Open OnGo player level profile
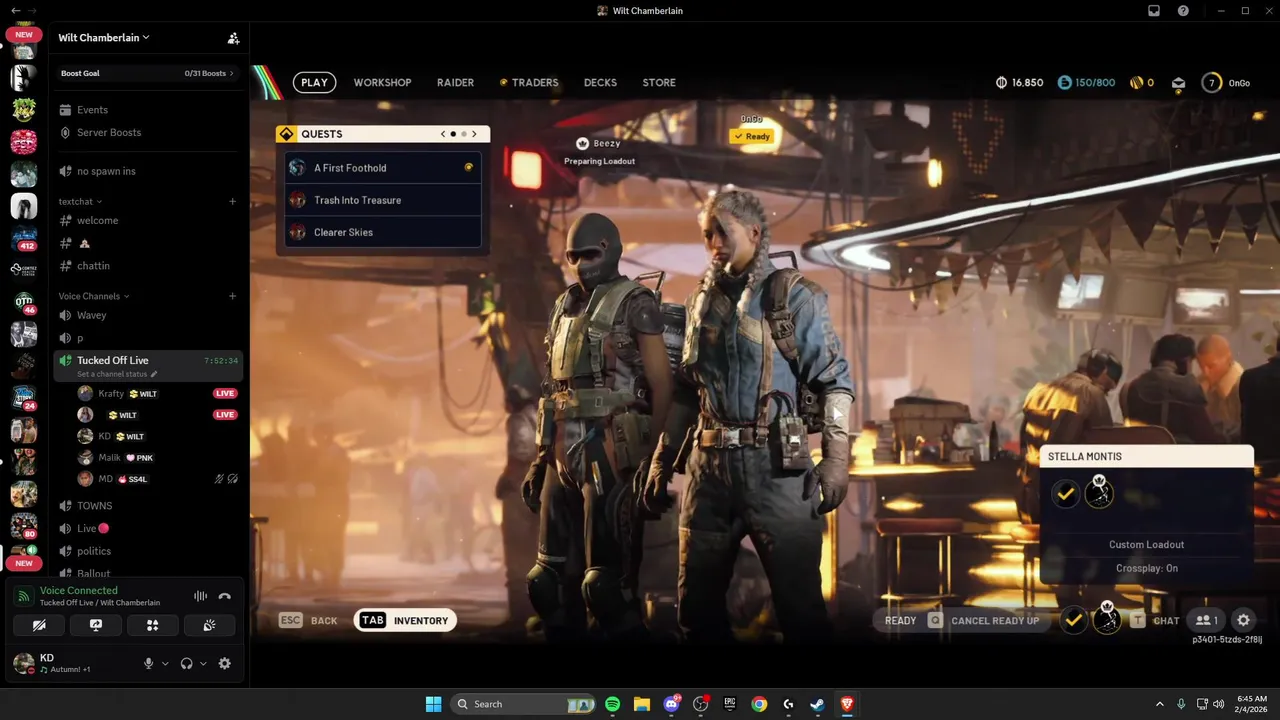Image resolution: width=1280 pixels, height=720 pixels. (x=1226, y=83)
